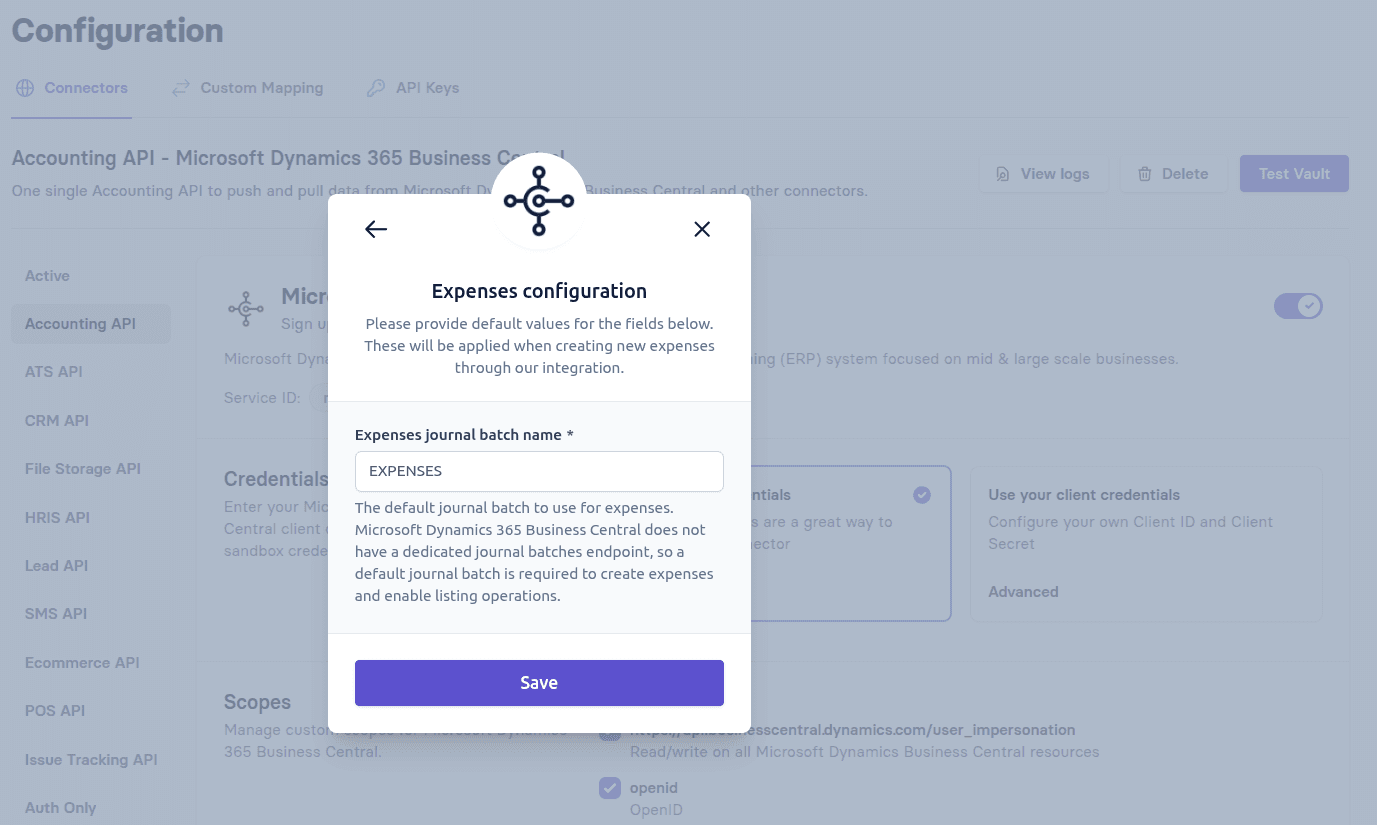Click the trash icon on the Delete button
The height and width of the screenshot is (825, 1377).
click(x=1146, y=173)
